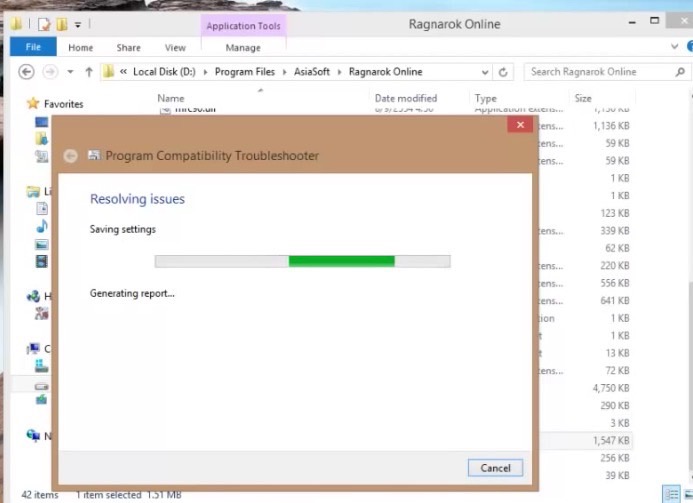
Task: Go back in Explorer navigation
Action: coord(27,72)
